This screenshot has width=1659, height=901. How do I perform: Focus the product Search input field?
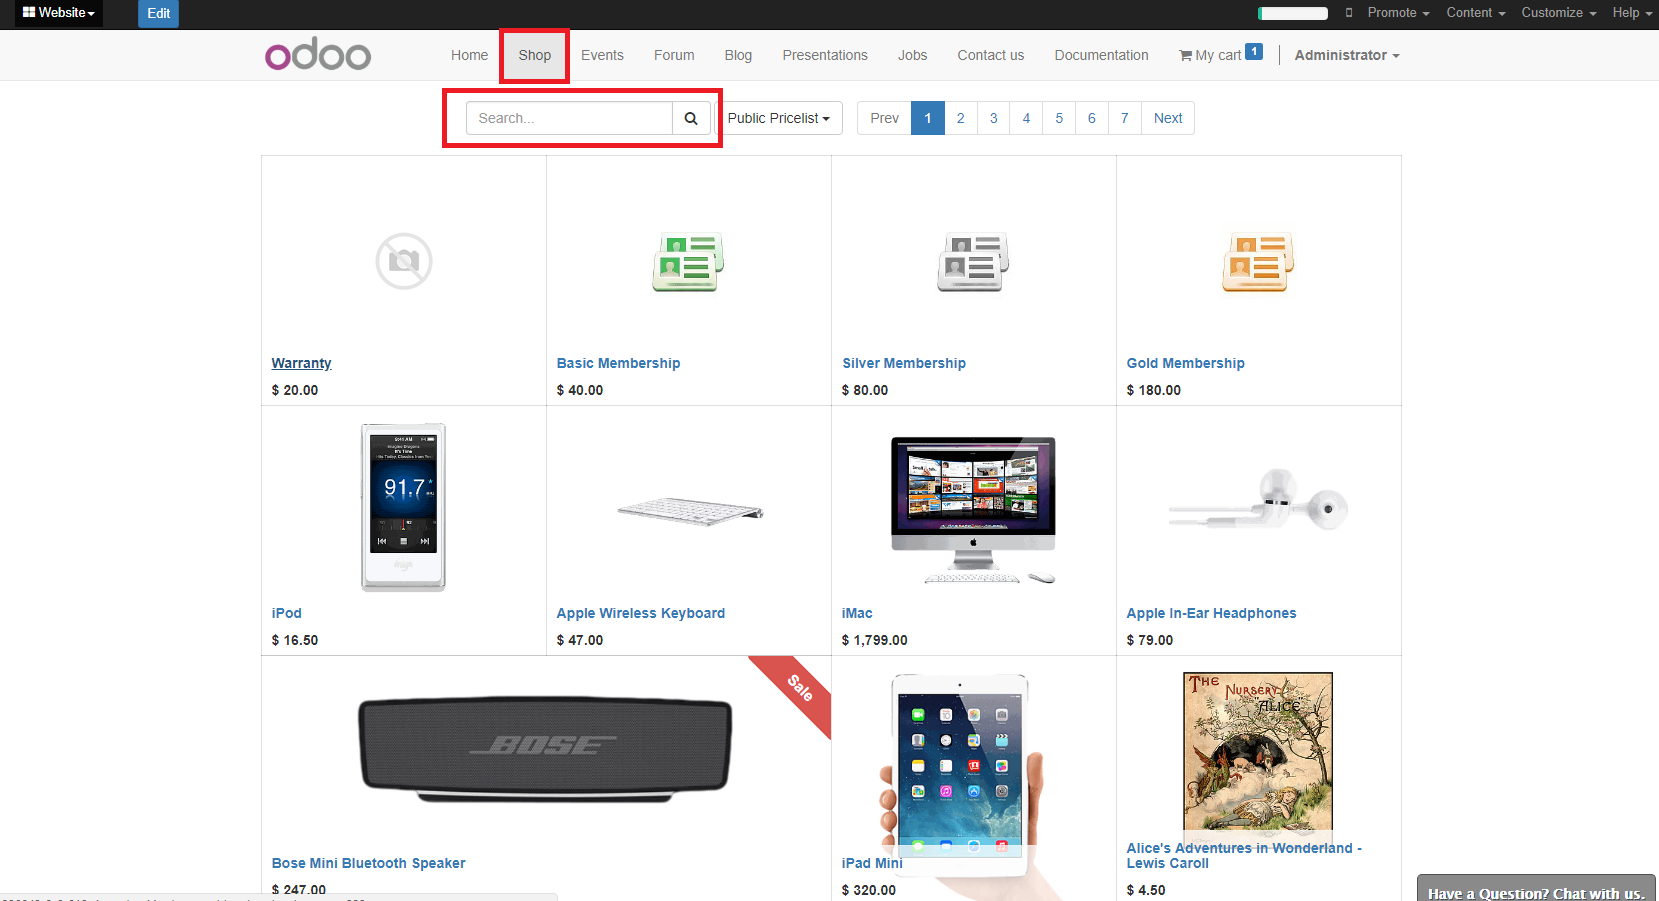tap(568, 118)
